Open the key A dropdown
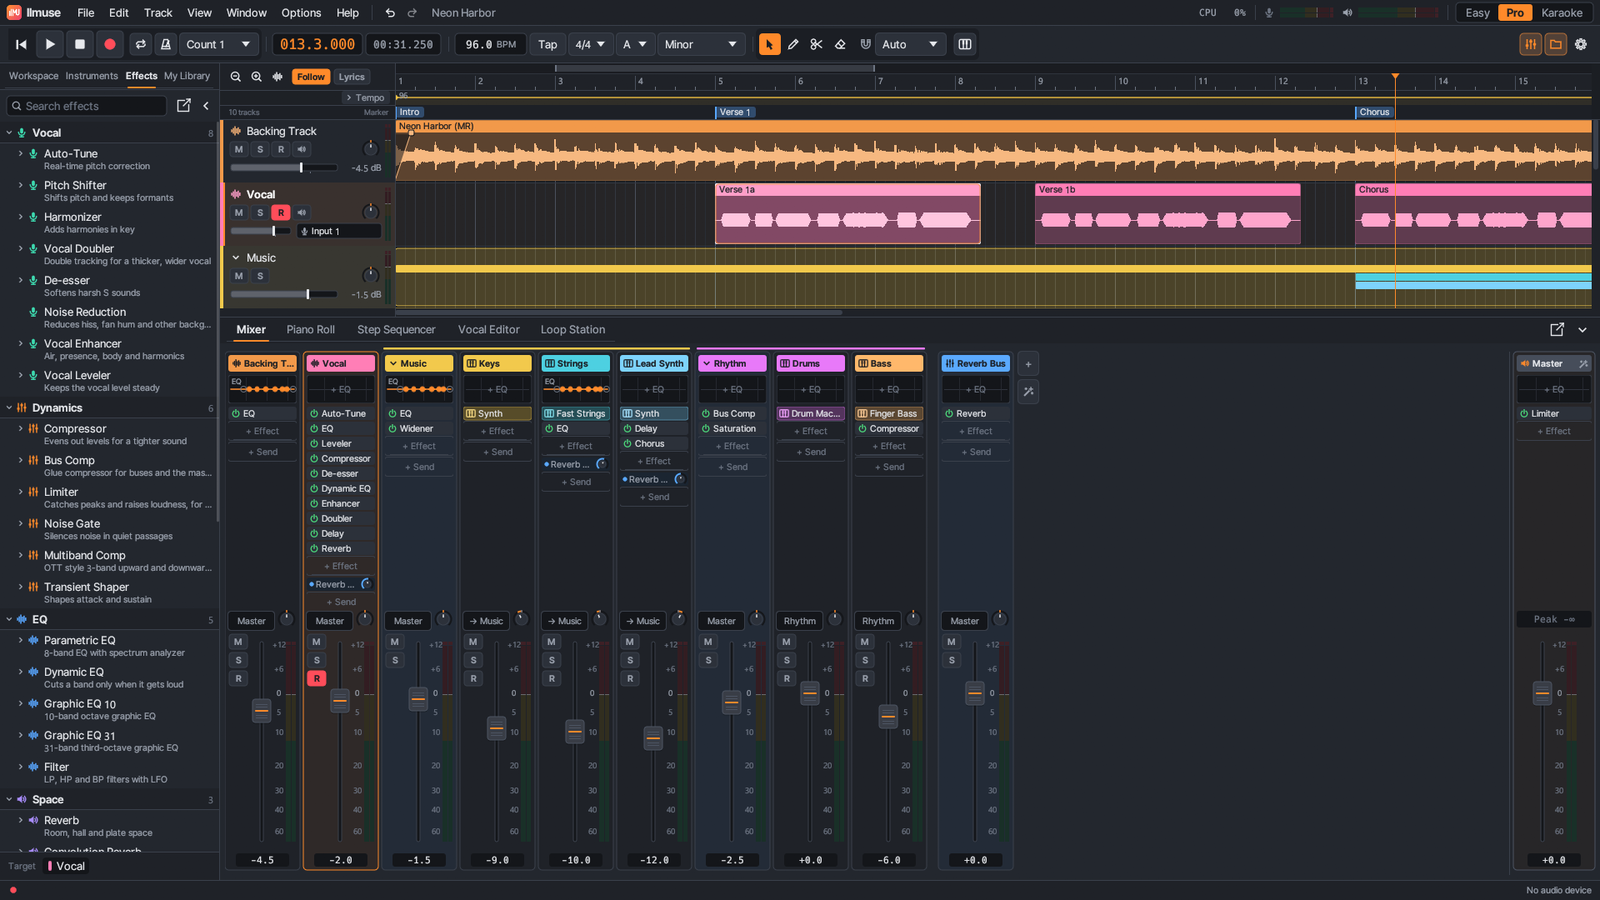Image resolution: width=1600 pixels, height=900 pixels. pos(635,44)
